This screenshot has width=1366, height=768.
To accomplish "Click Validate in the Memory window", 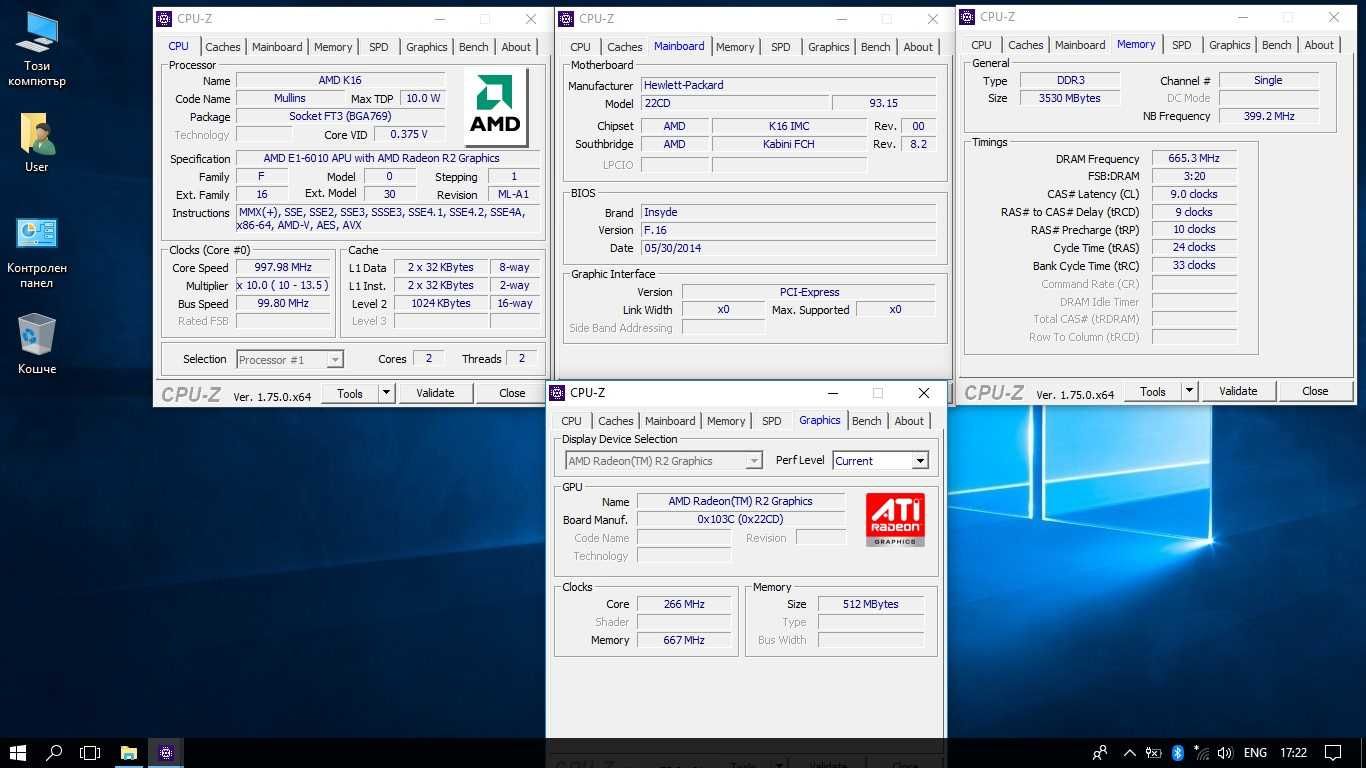I will pyautogui.click(x=1238, y=391).
